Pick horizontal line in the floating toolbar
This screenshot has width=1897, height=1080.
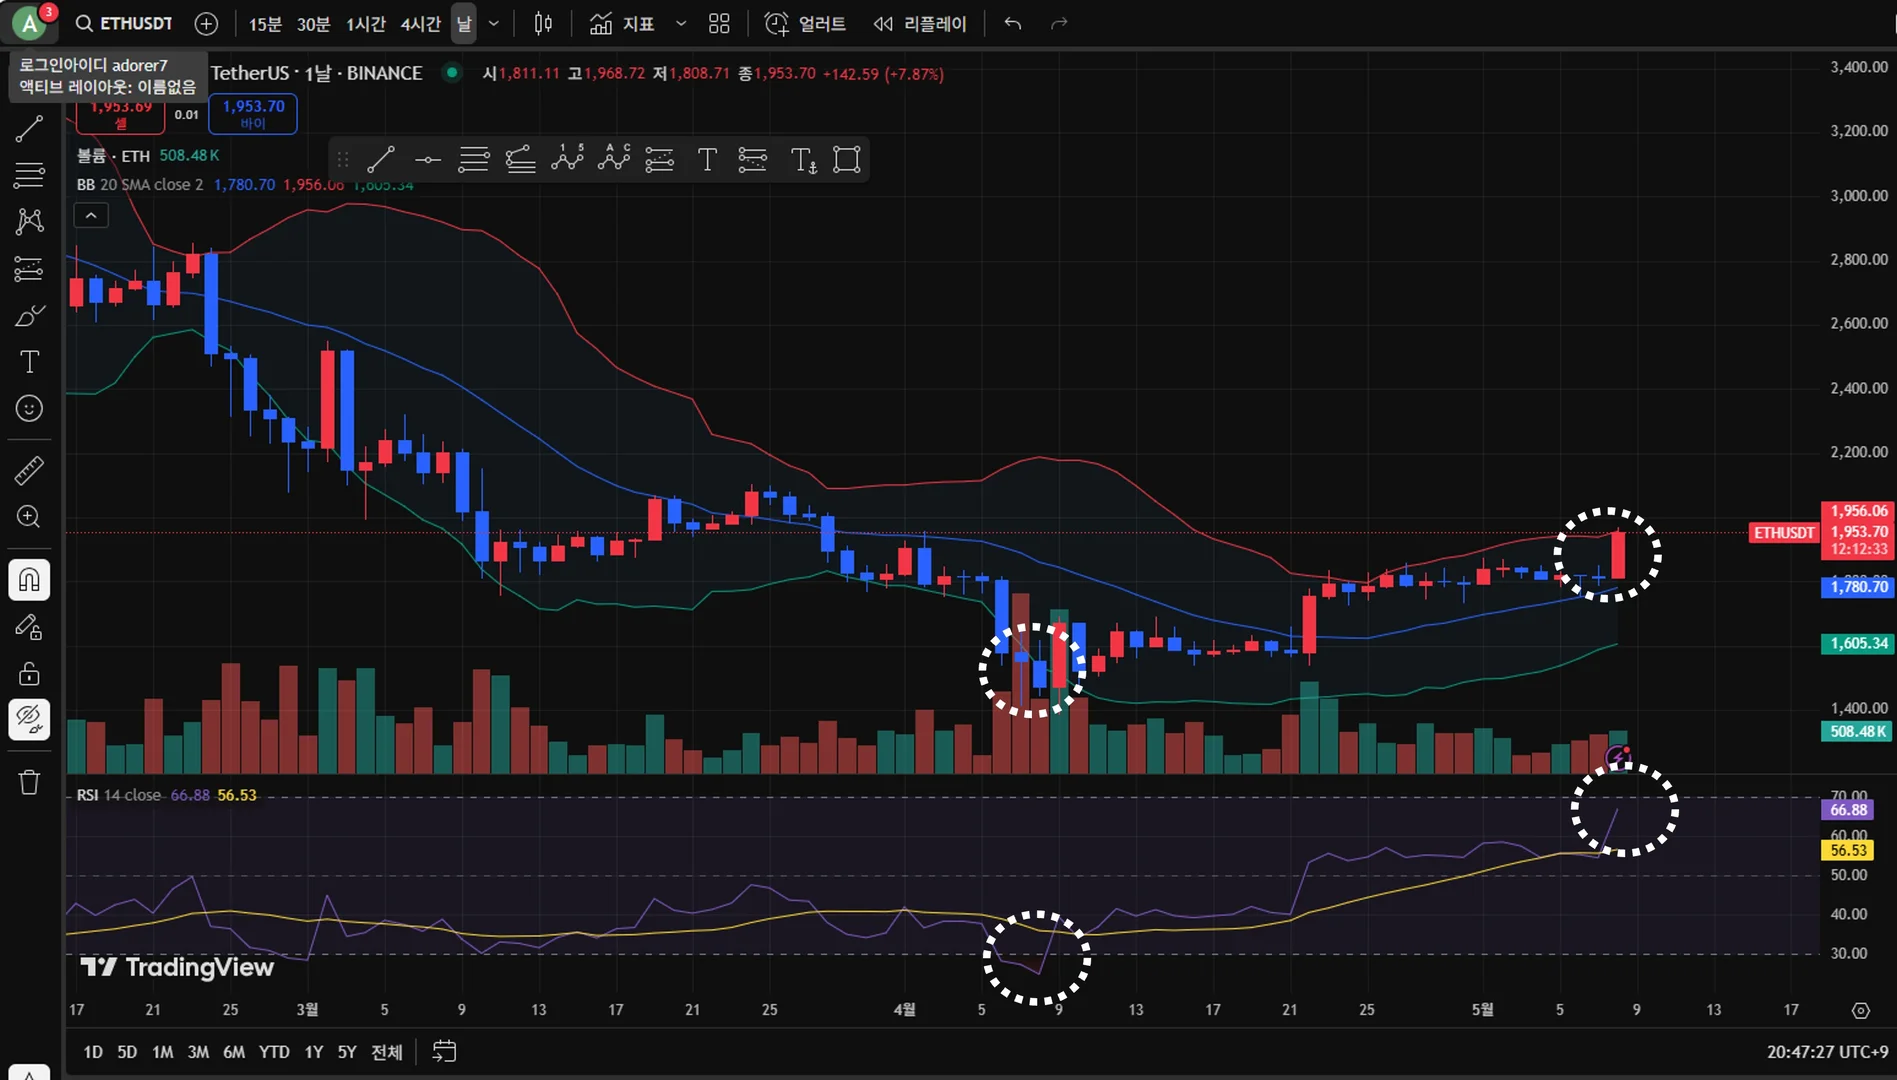coord(428,160)
